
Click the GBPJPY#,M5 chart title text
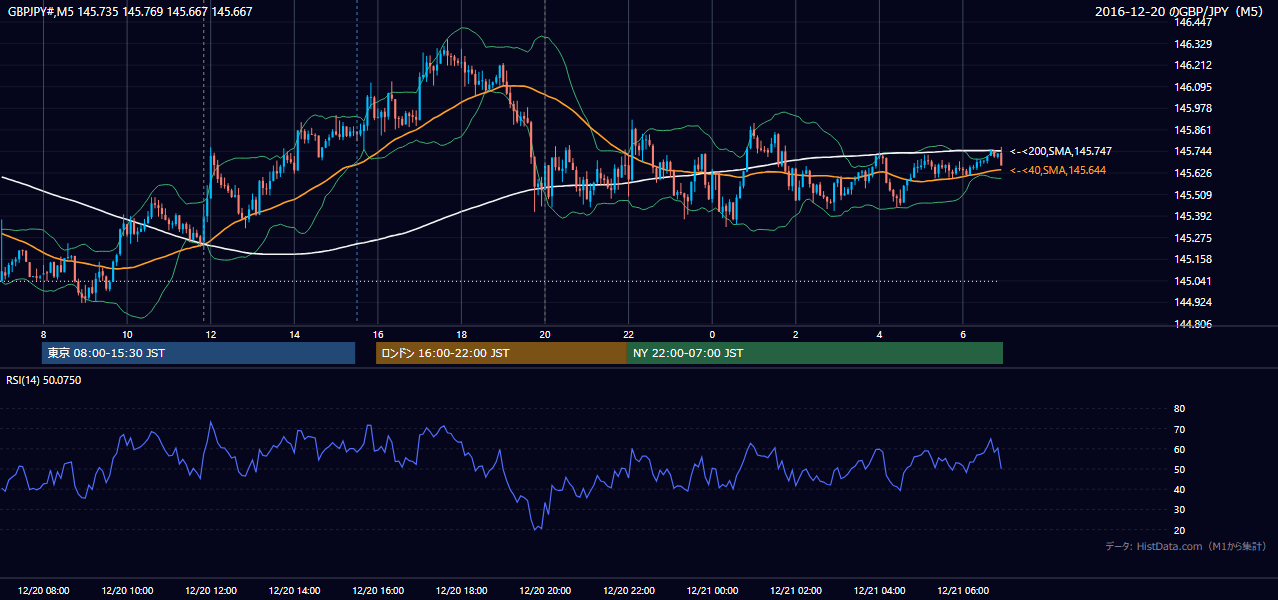click(128, 12)
